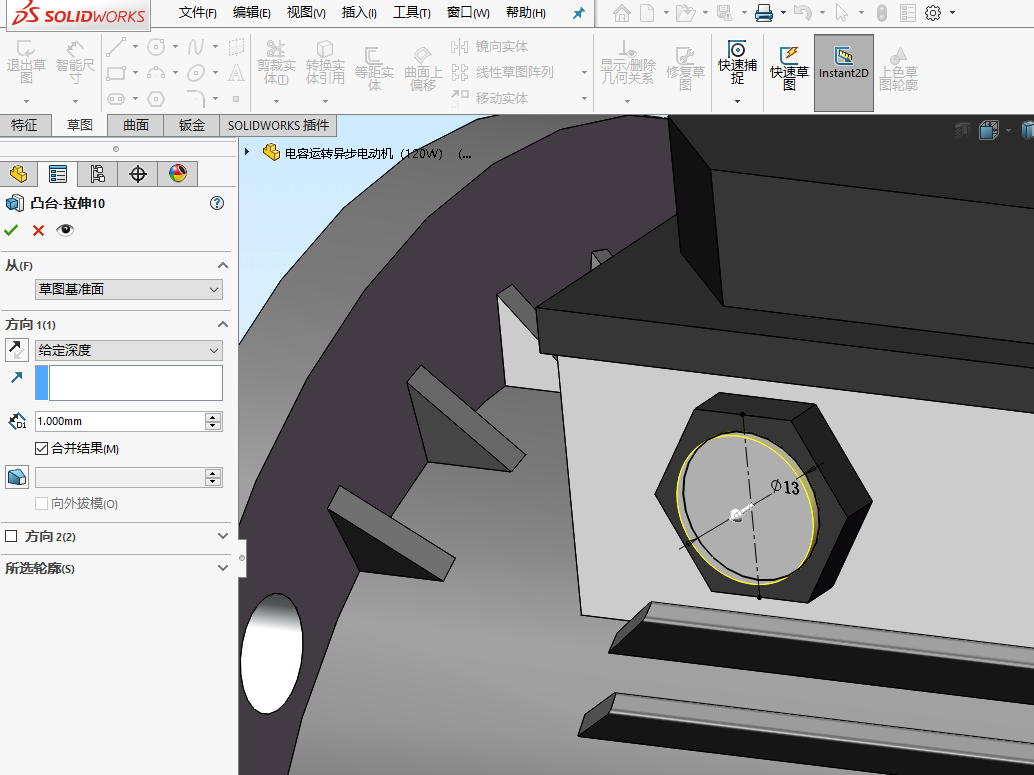
Task: Click the reverse direction button beside 给定深度
Action: click(x=16, y=350)
